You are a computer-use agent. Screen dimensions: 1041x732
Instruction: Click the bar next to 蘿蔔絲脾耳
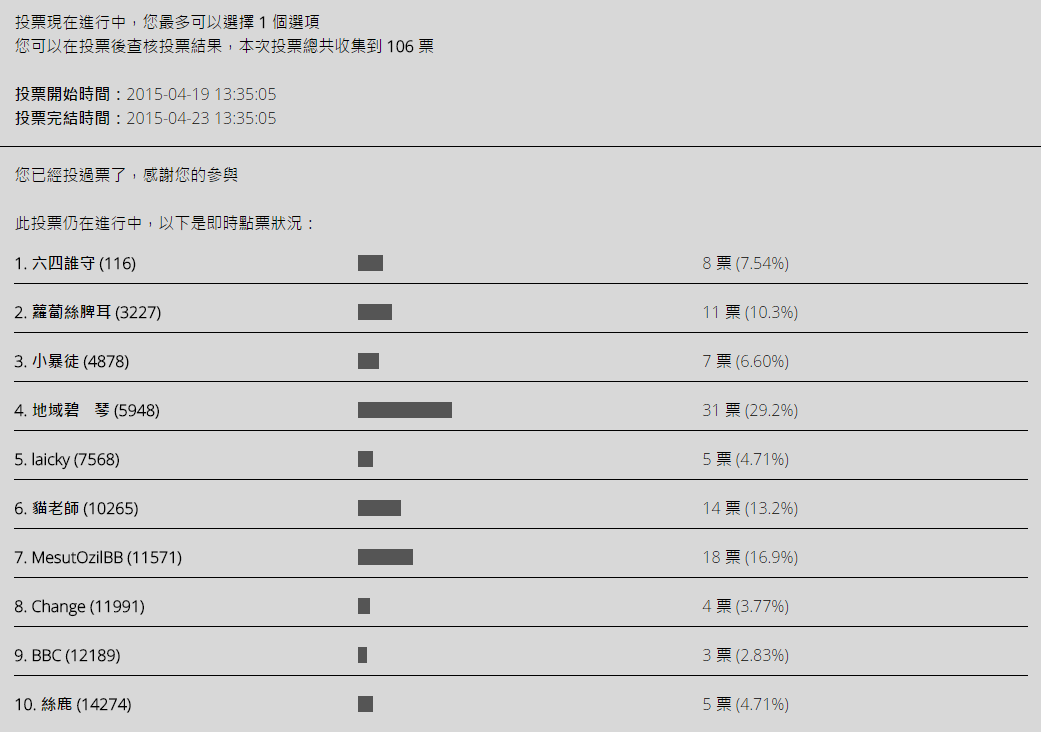coord(375,312)
